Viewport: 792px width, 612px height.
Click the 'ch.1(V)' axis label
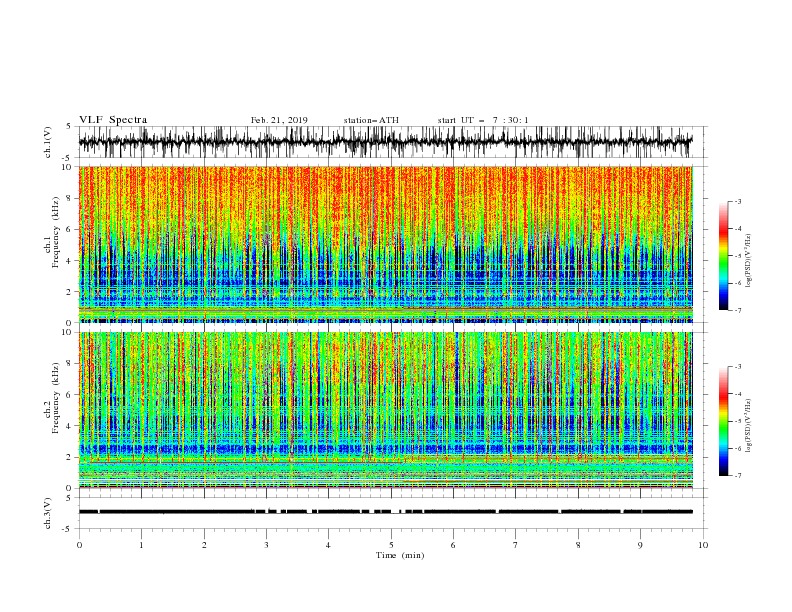tap(48, 142)
